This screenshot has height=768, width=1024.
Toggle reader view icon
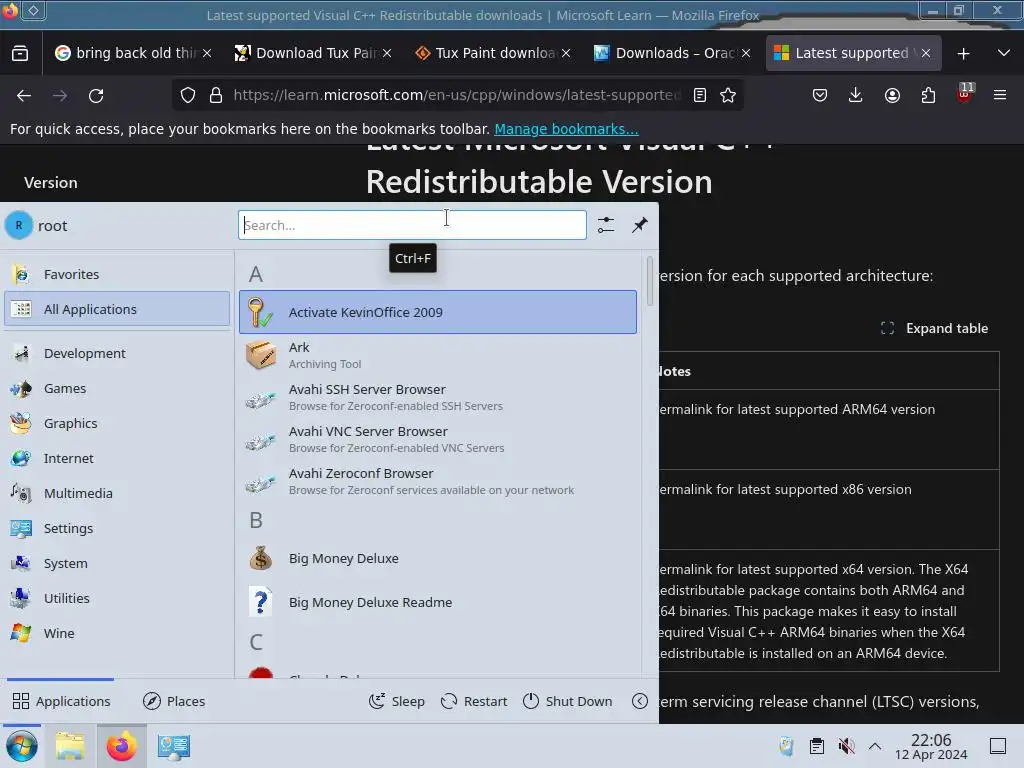click(x=699, y=95)
